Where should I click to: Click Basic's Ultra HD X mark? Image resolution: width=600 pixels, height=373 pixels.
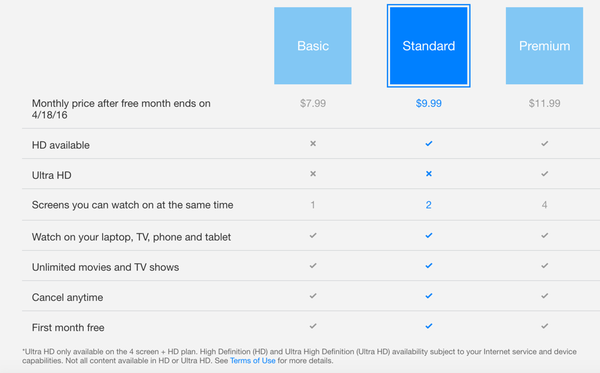tap(313, 174)
